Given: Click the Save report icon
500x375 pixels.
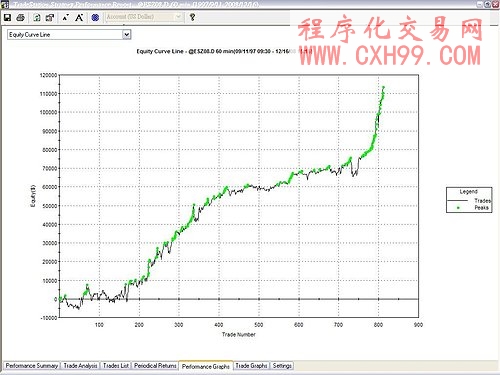Looking at the screenshot, I should coord(7,17).
